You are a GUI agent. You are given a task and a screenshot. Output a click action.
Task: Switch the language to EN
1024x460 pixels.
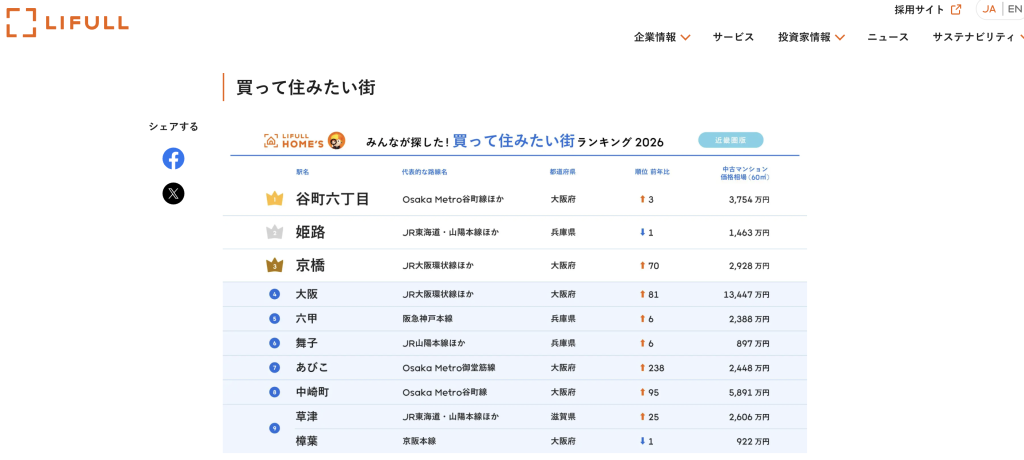pyautogui.click(x=1014, y=9)
